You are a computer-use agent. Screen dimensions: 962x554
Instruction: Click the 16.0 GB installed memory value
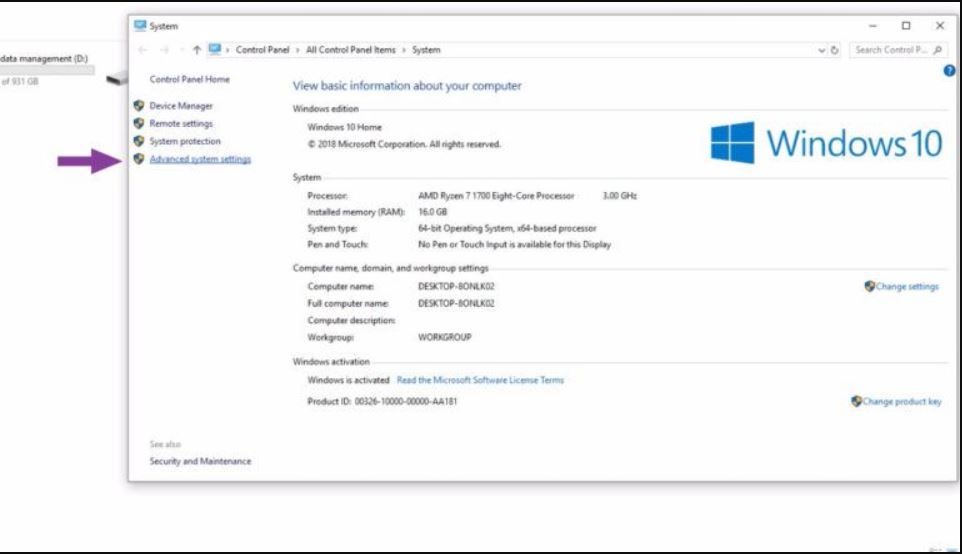(x=433, y=212)
